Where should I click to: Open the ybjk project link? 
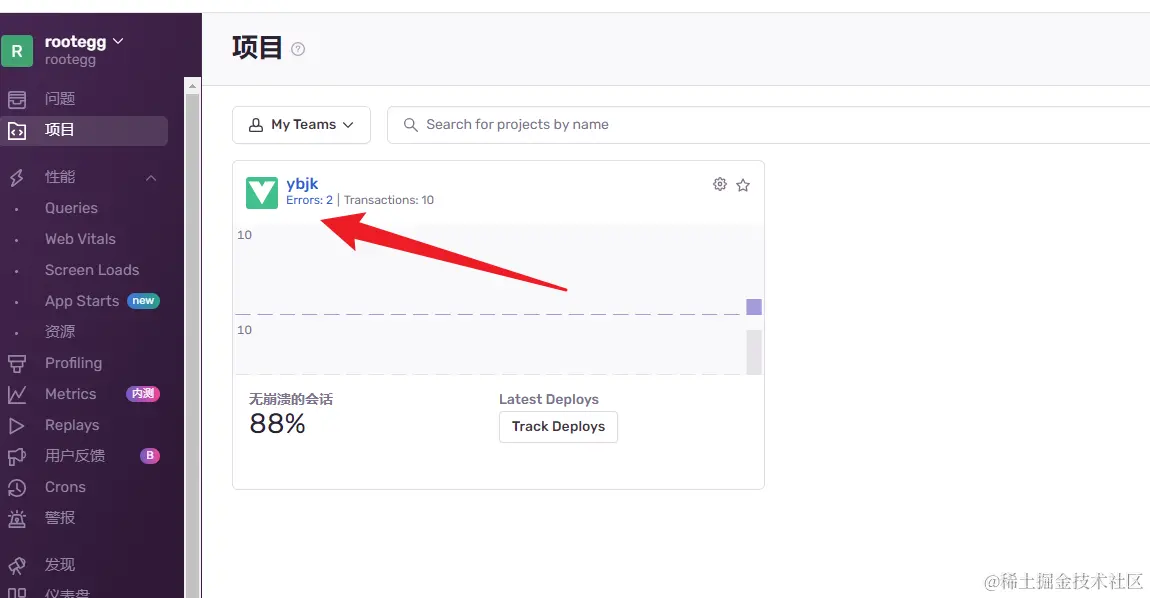[302, 184]
